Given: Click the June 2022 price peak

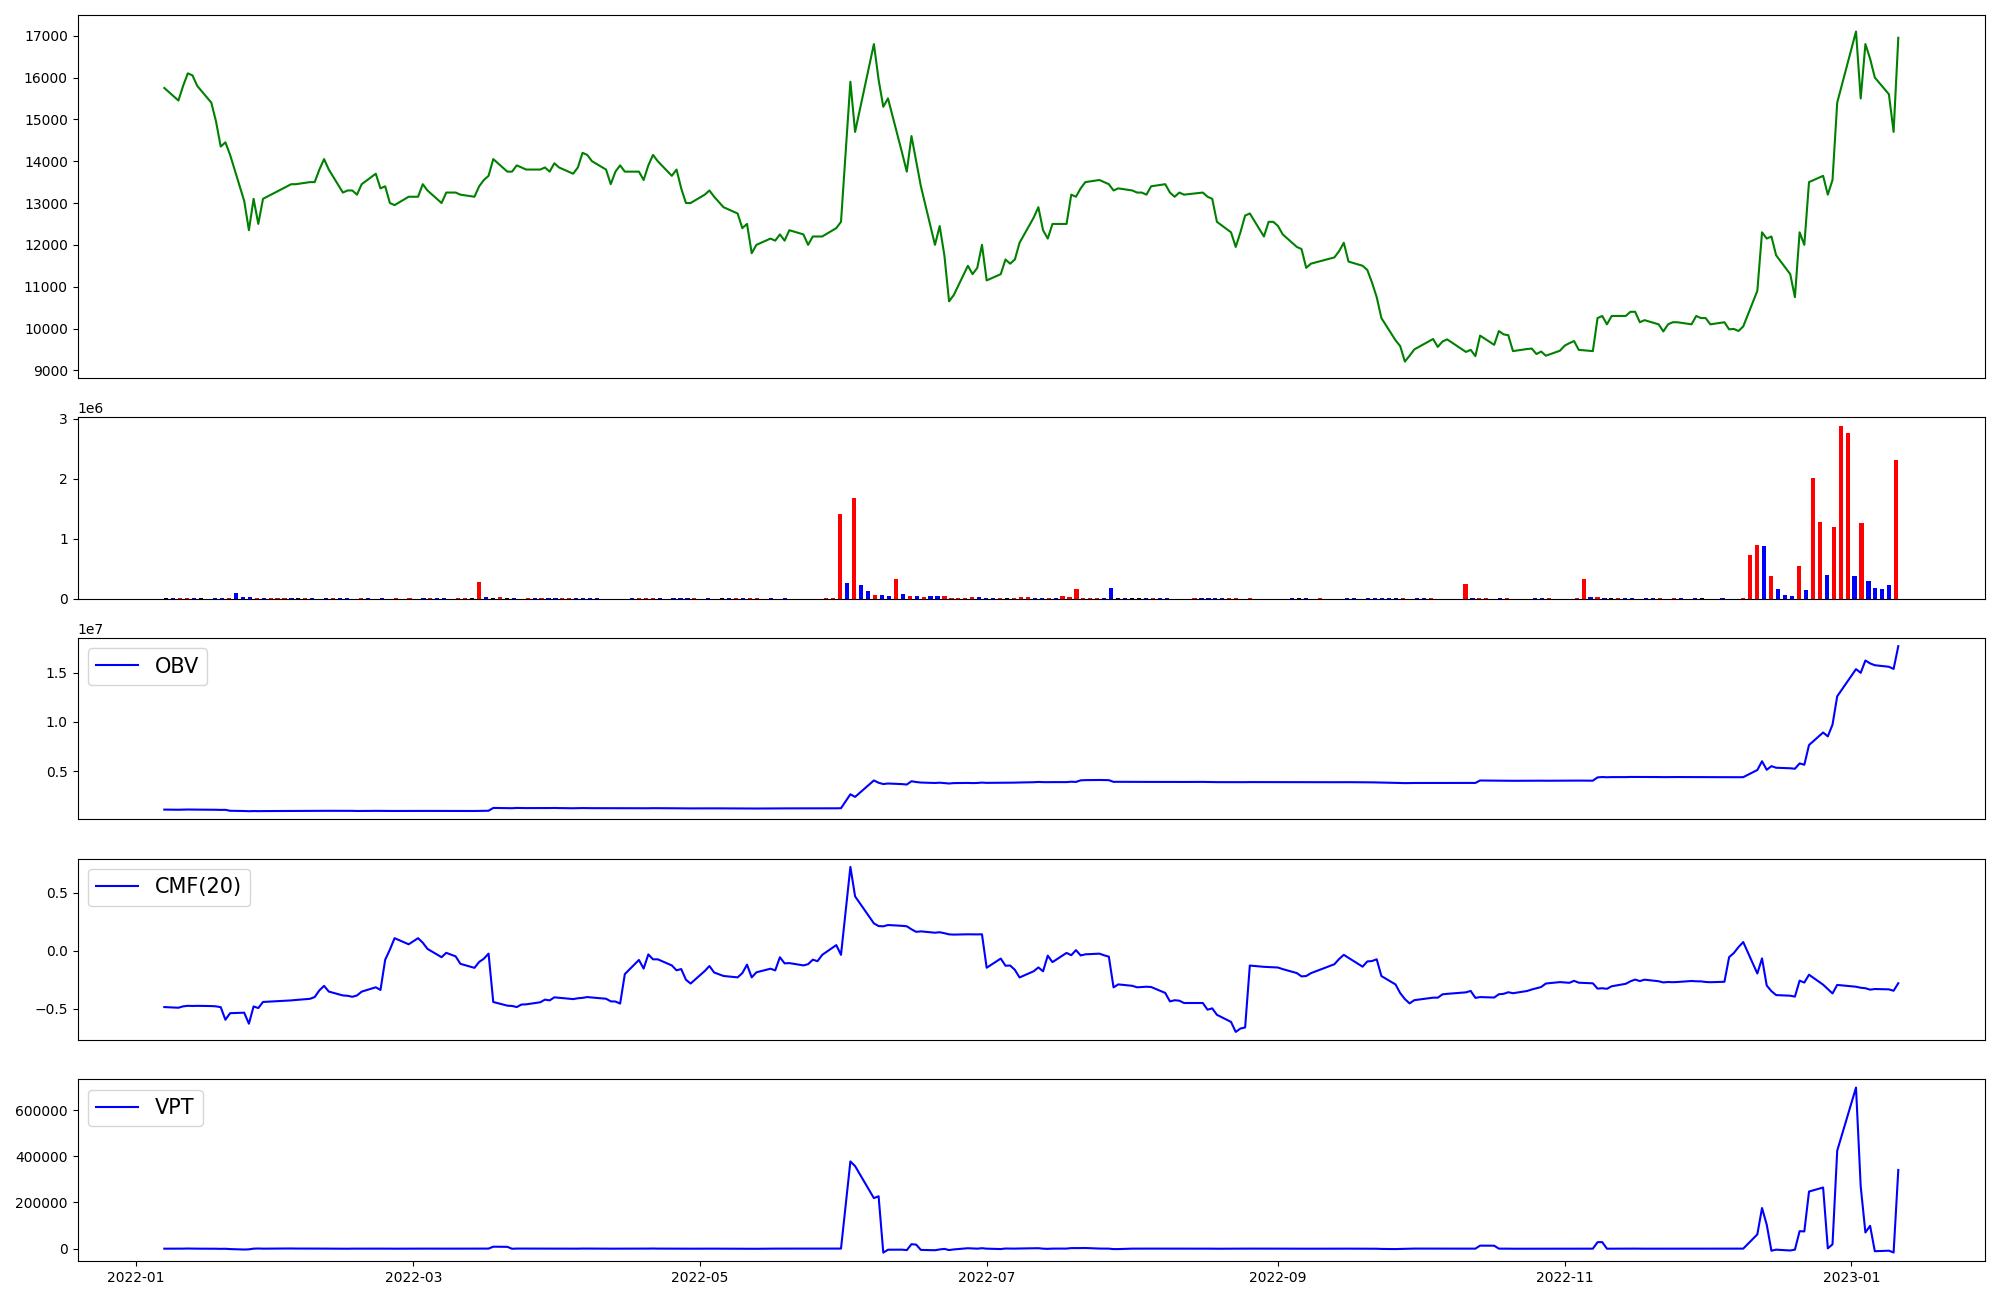Looking at the screenshot, I should [873, 44].
